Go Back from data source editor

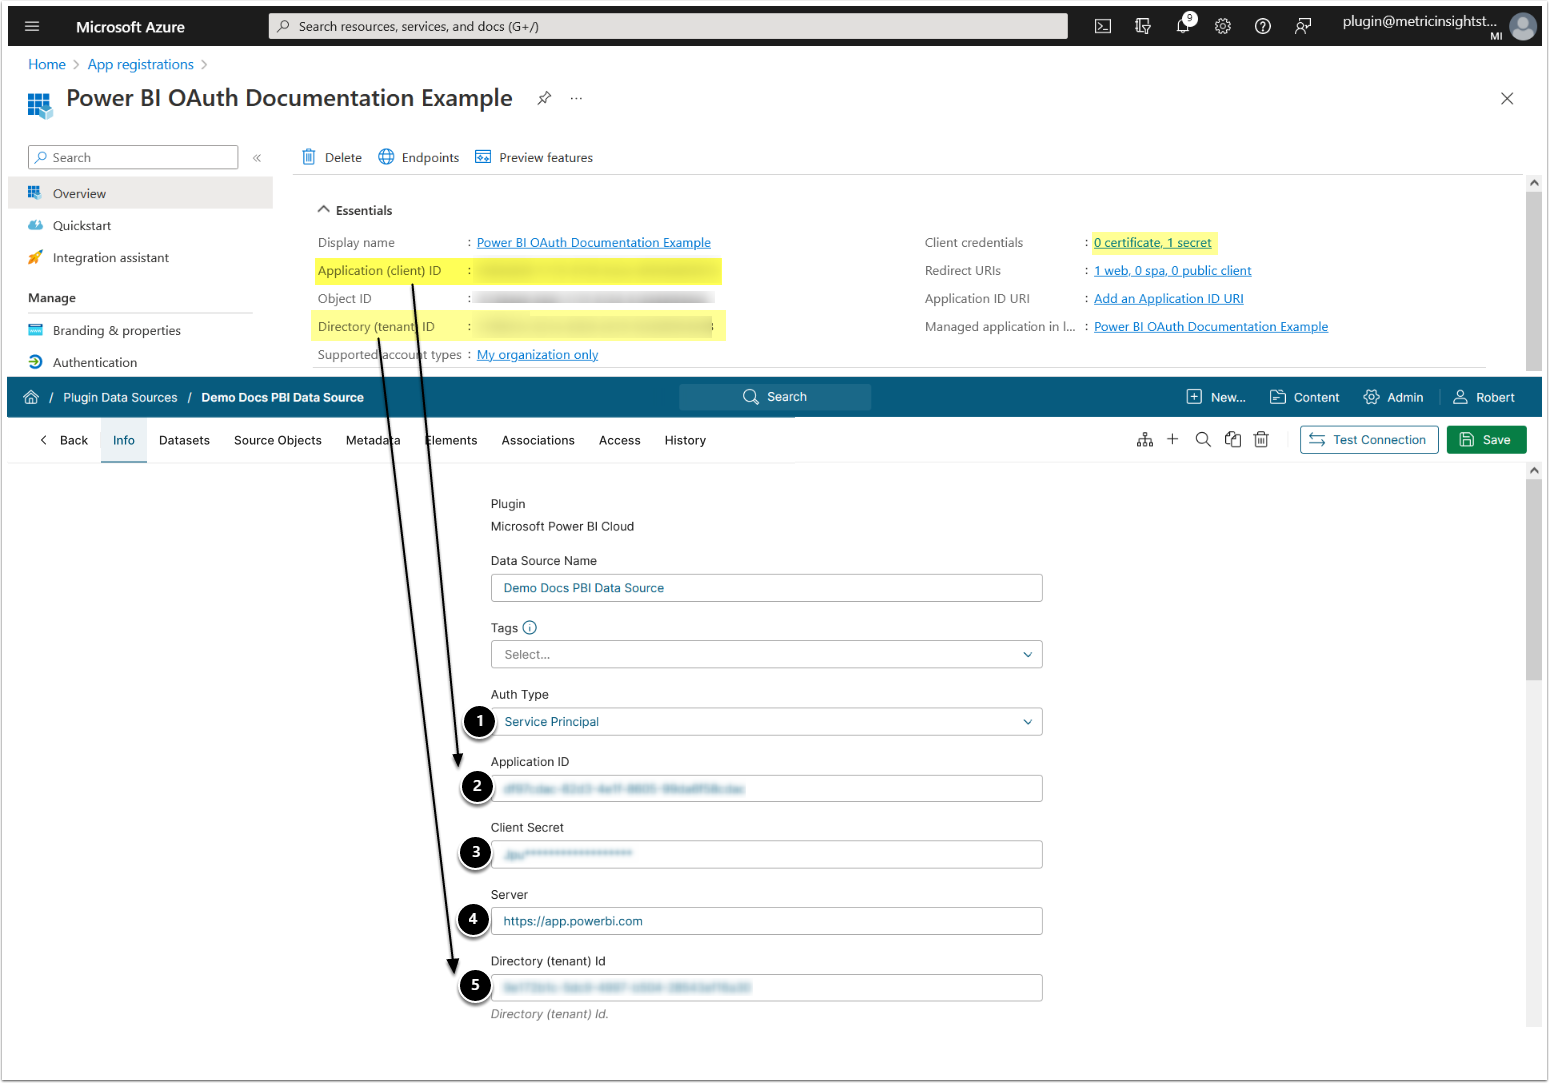point(64,440)
